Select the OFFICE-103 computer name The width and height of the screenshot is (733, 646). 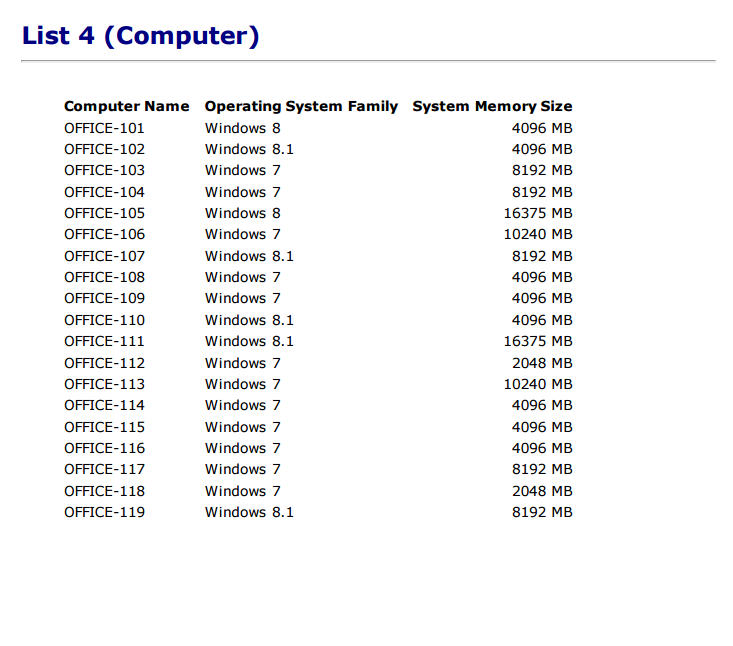coord(104,170)
